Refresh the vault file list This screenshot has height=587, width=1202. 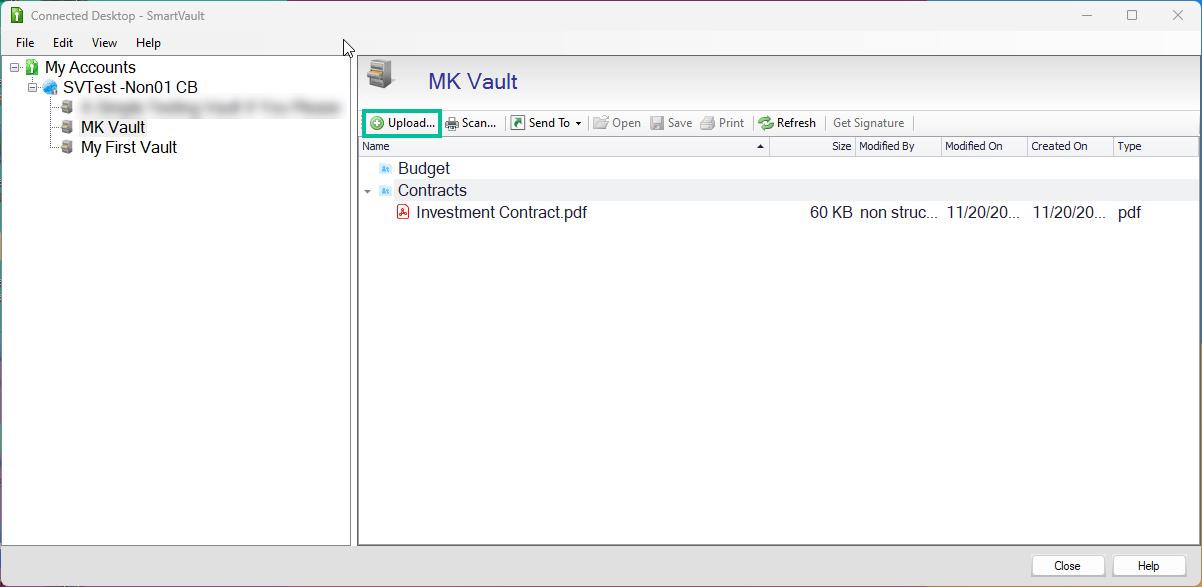(x=787, y=123)
